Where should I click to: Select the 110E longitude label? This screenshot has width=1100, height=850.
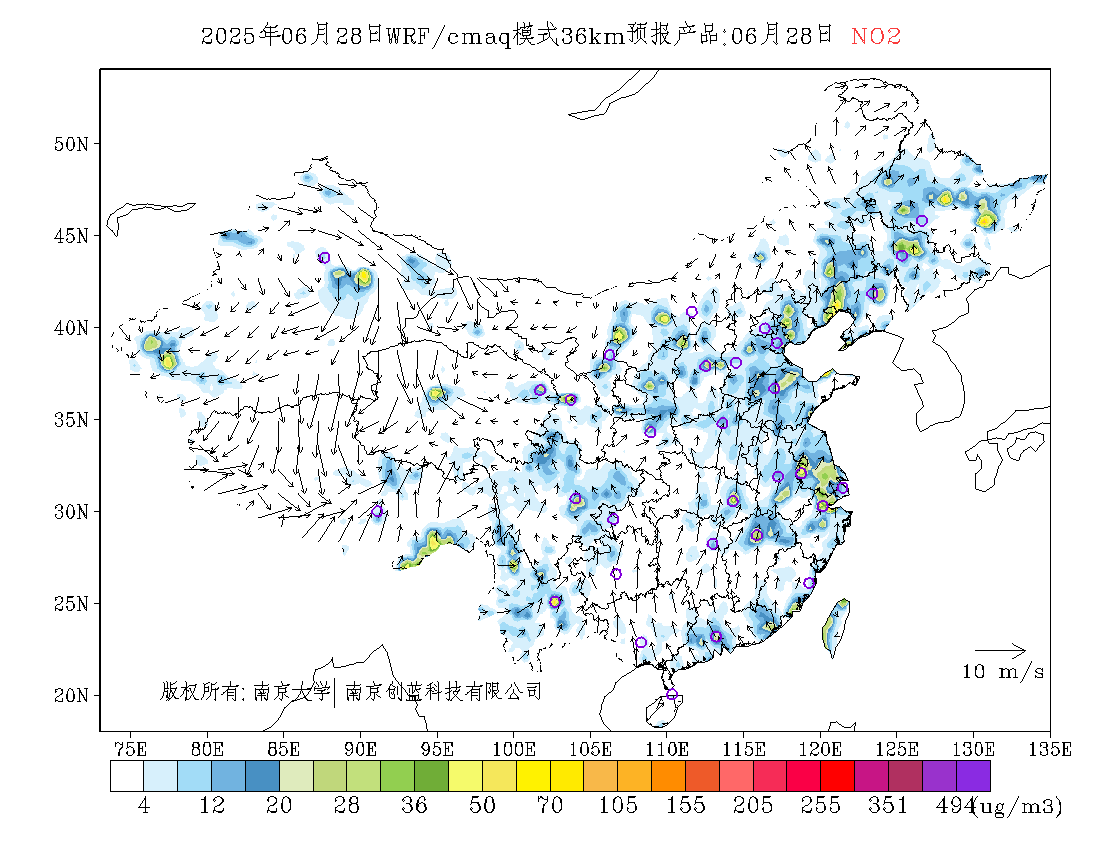tap(666, 749)
